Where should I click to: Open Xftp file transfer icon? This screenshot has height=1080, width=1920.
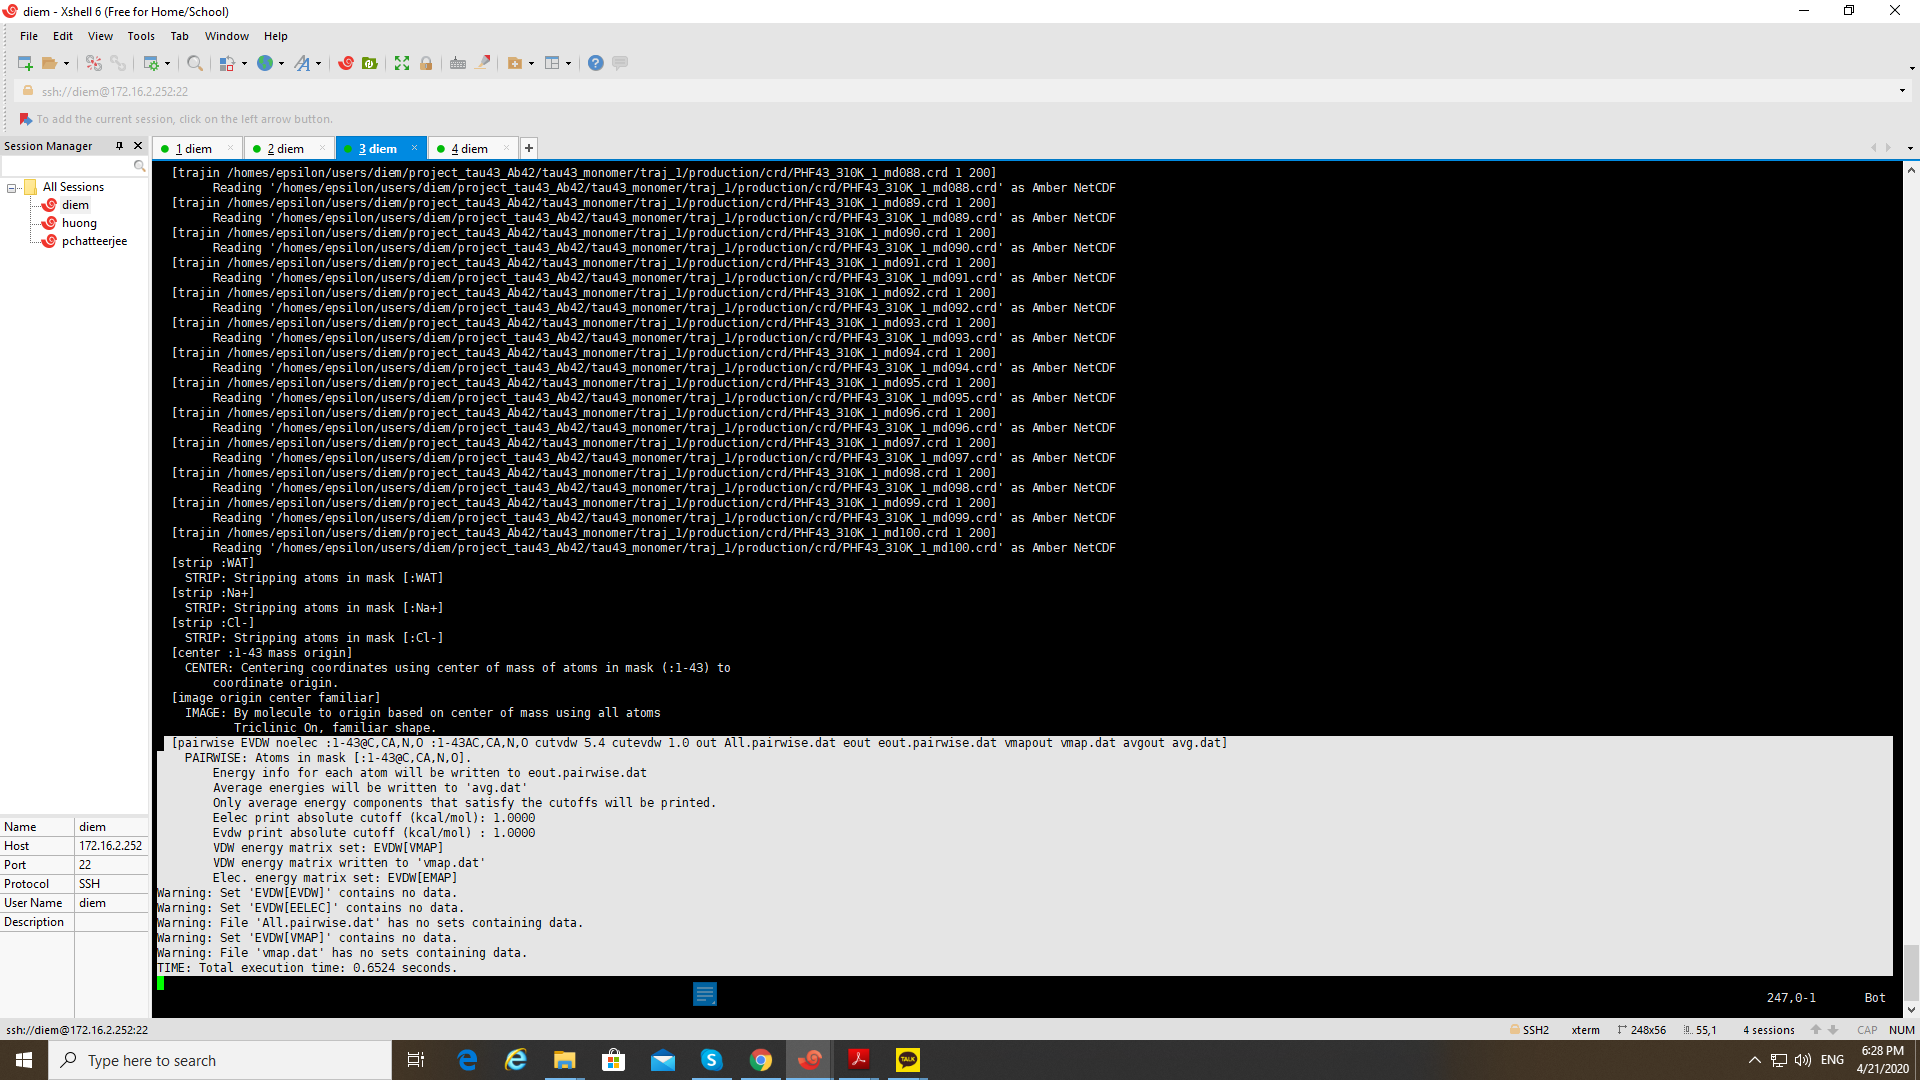pyautogui.click(x=370, y=63)
